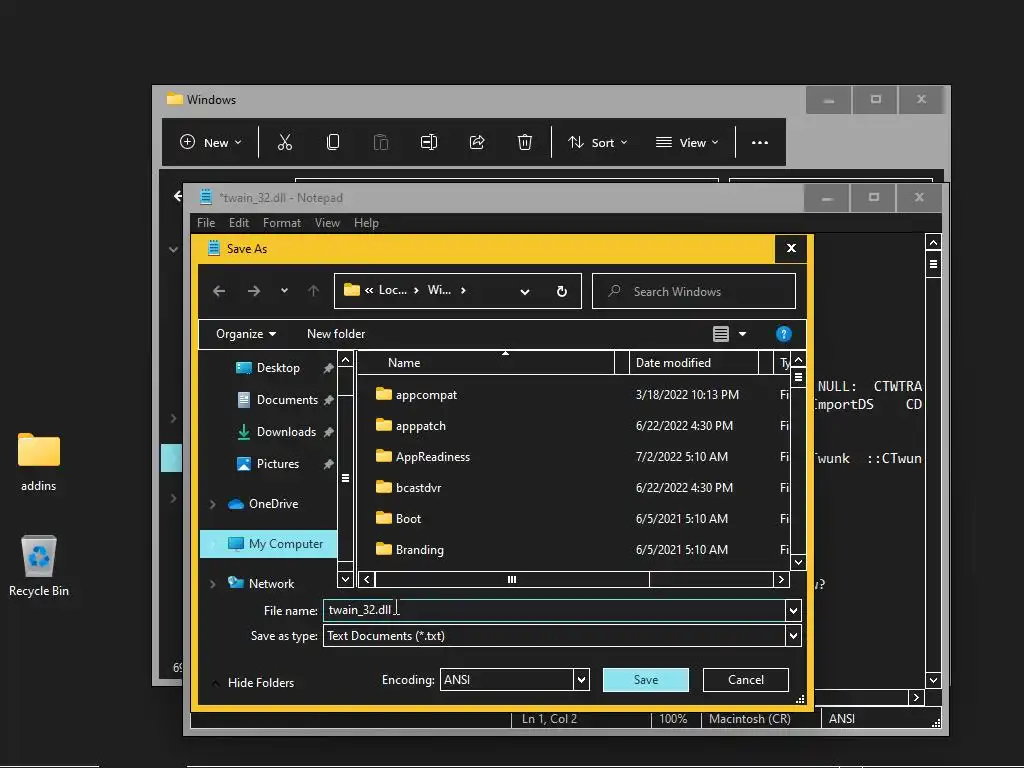Click the blue Help icon in Save As
Viewport: 1024px width, 768px height.
coord(784,334)
